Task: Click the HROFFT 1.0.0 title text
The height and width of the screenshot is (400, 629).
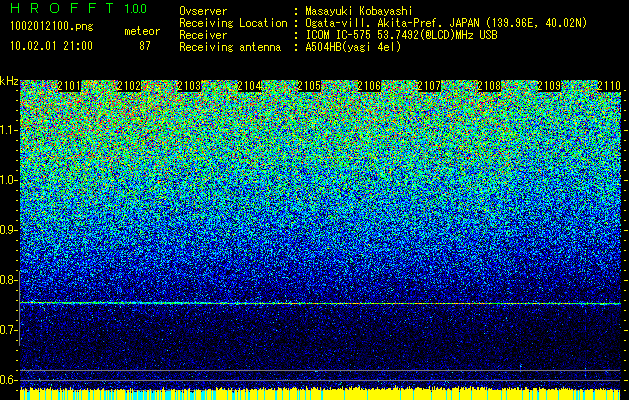Action: click(79, 8)
